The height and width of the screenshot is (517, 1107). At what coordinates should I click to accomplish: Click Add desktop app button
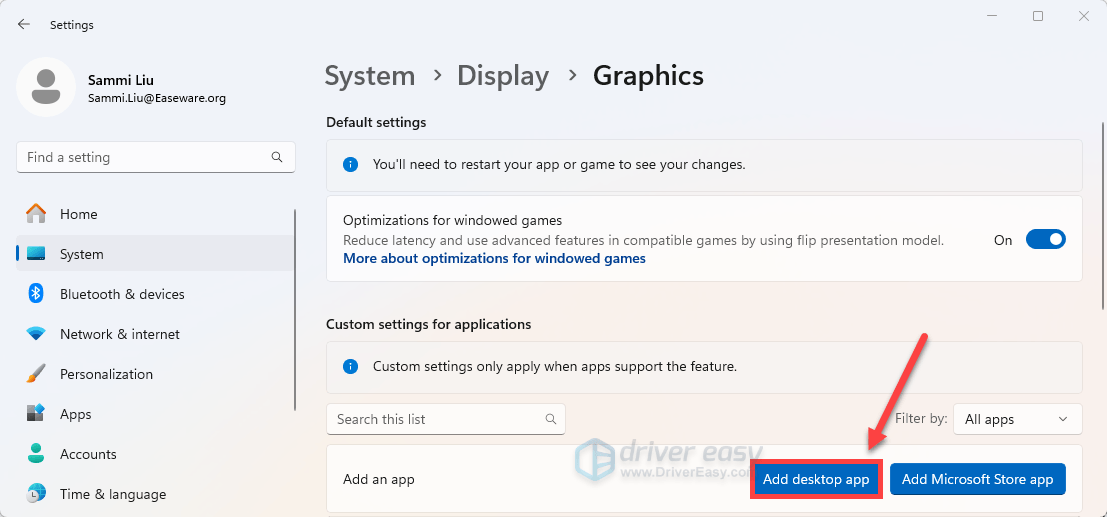816,480
